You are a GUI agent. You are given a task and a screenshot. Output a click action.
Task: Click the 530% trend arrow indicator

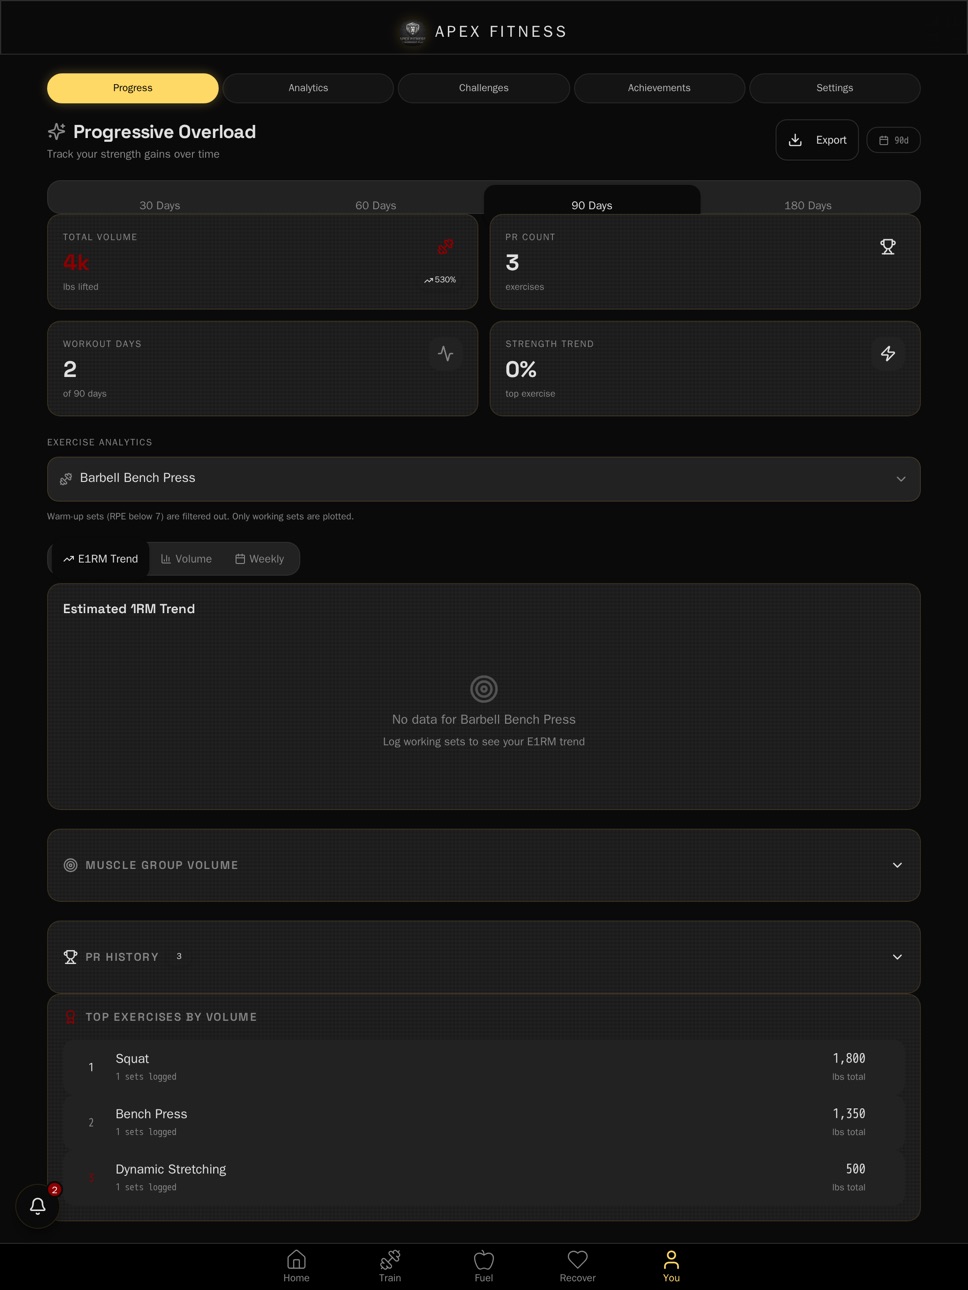tap(440, 280)
